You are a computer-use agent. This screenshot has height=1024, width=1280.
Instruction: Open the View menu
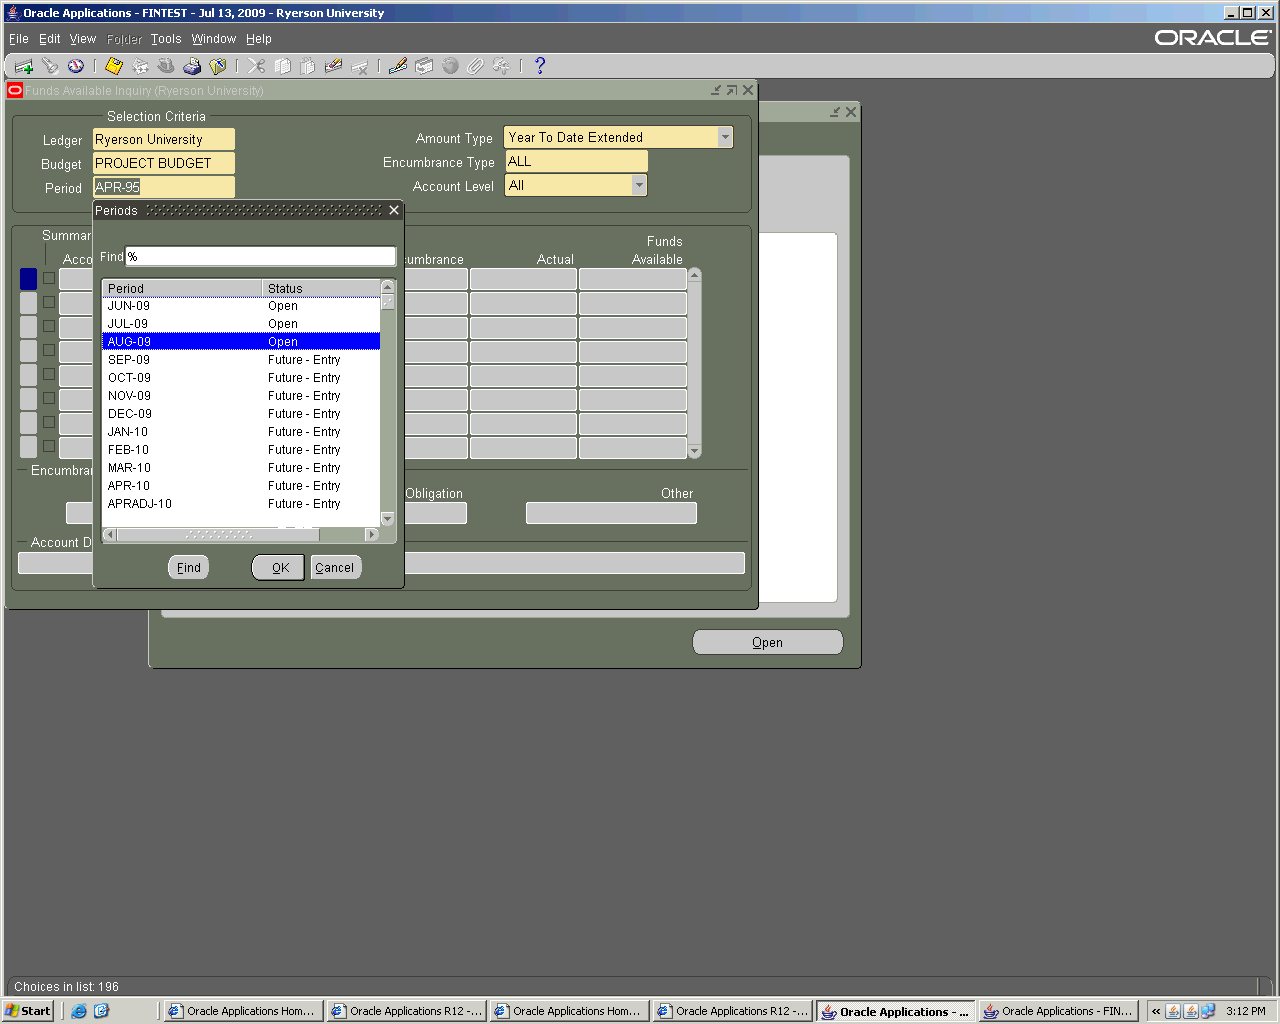(82, 39)
